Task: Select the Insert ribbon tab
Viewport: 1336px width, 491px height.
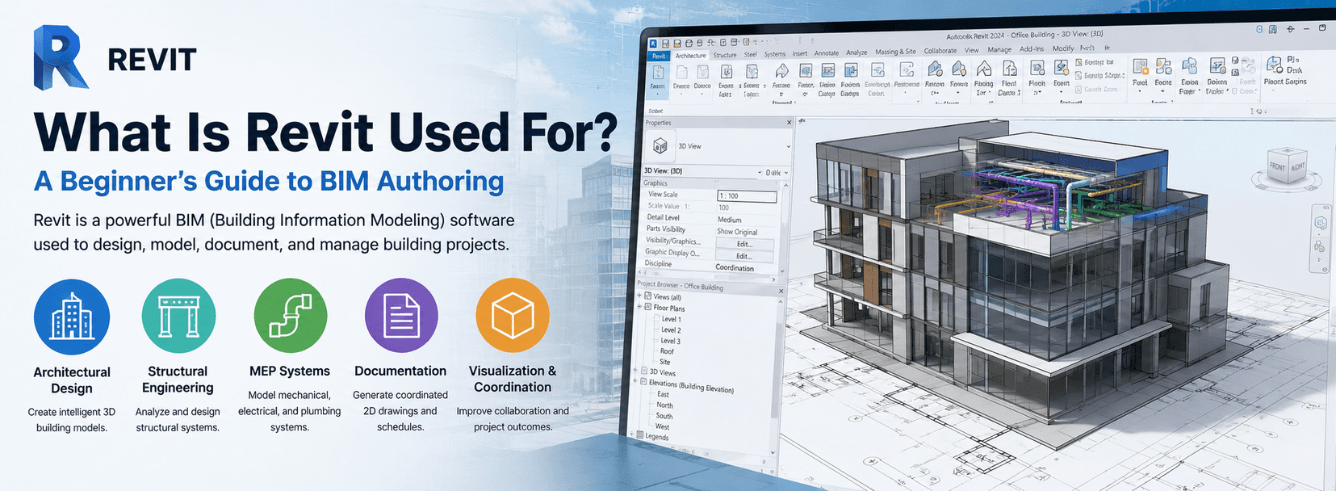Action: [x=800, y=54]
